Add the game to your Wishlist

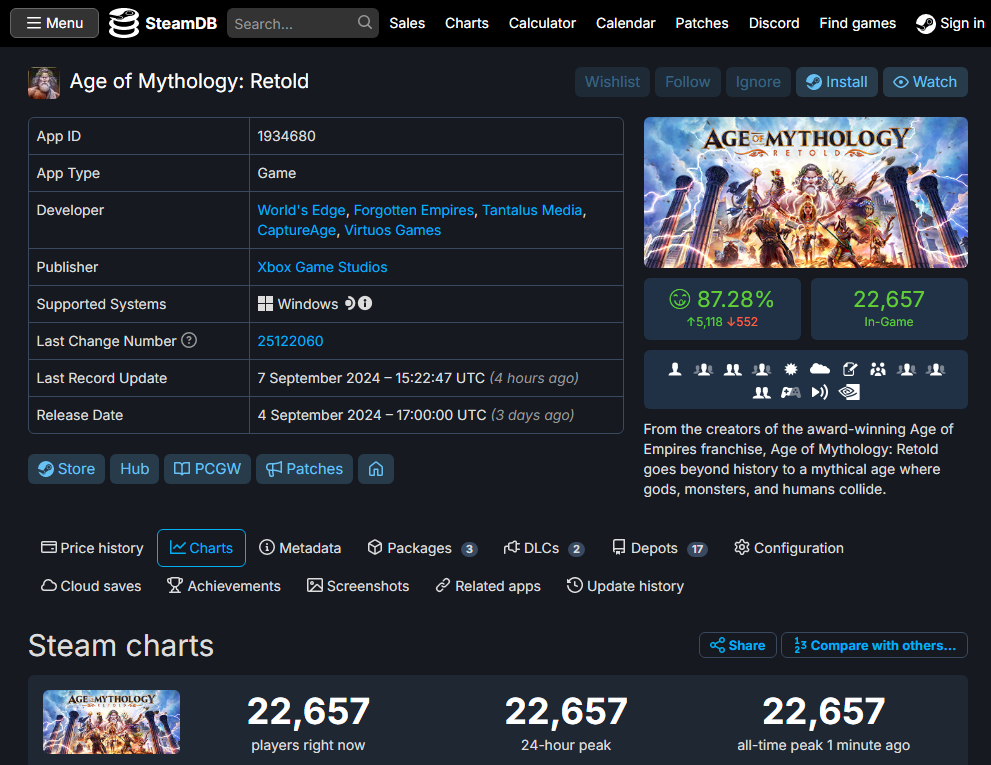click(x=612, y=82)
